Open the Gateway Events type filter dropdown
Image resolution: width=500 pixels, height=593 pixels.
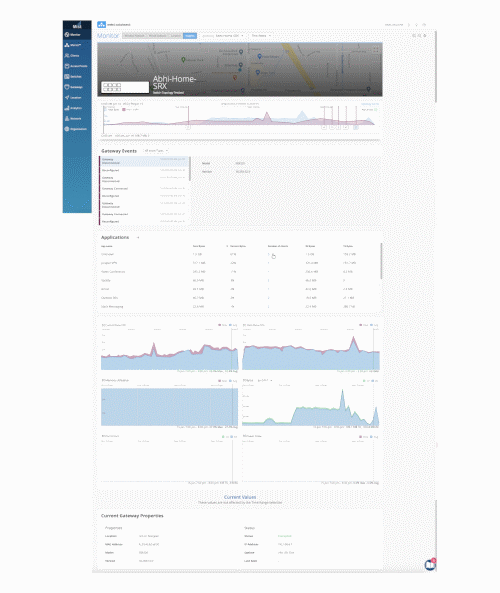click(x=155, y=151)
